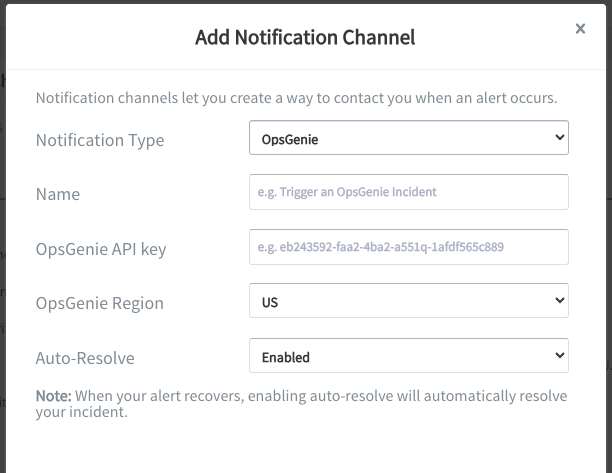Focus the Name input field
612x473 pixels.
tap(409, 192)
